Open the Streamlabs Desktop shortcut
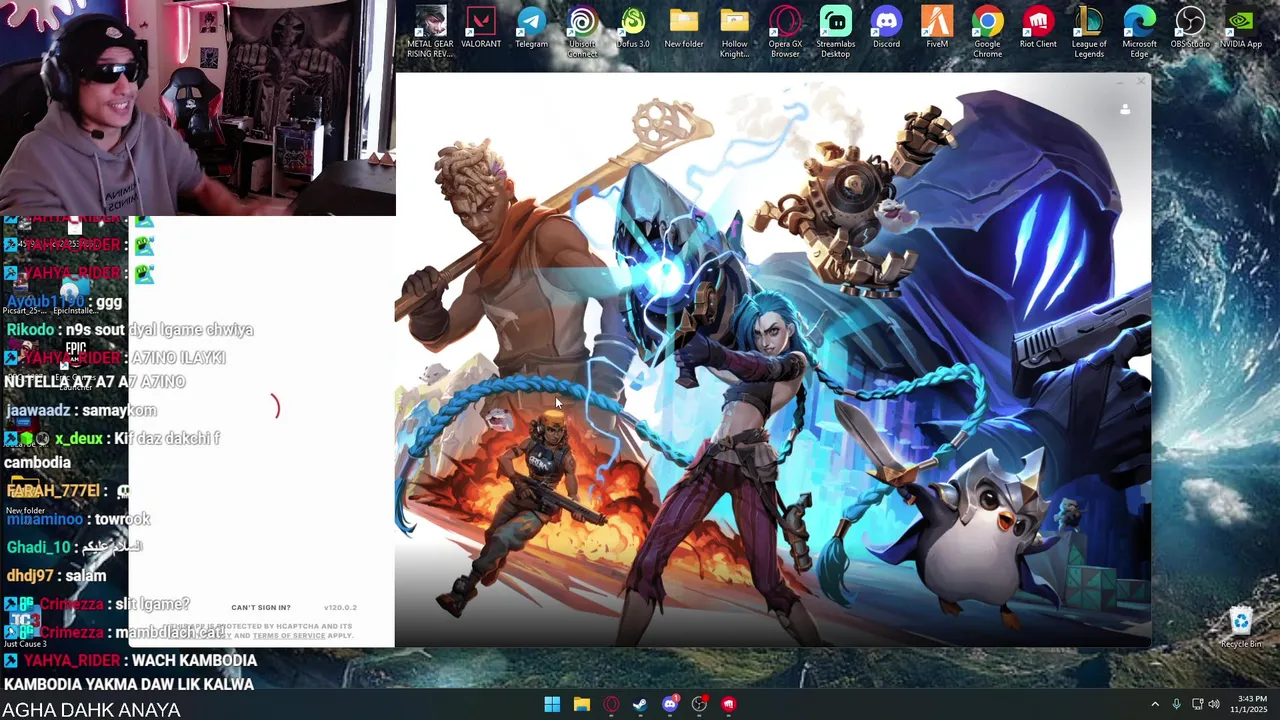Viewport: 1280px width, 720px height. (x=835, y=32)
